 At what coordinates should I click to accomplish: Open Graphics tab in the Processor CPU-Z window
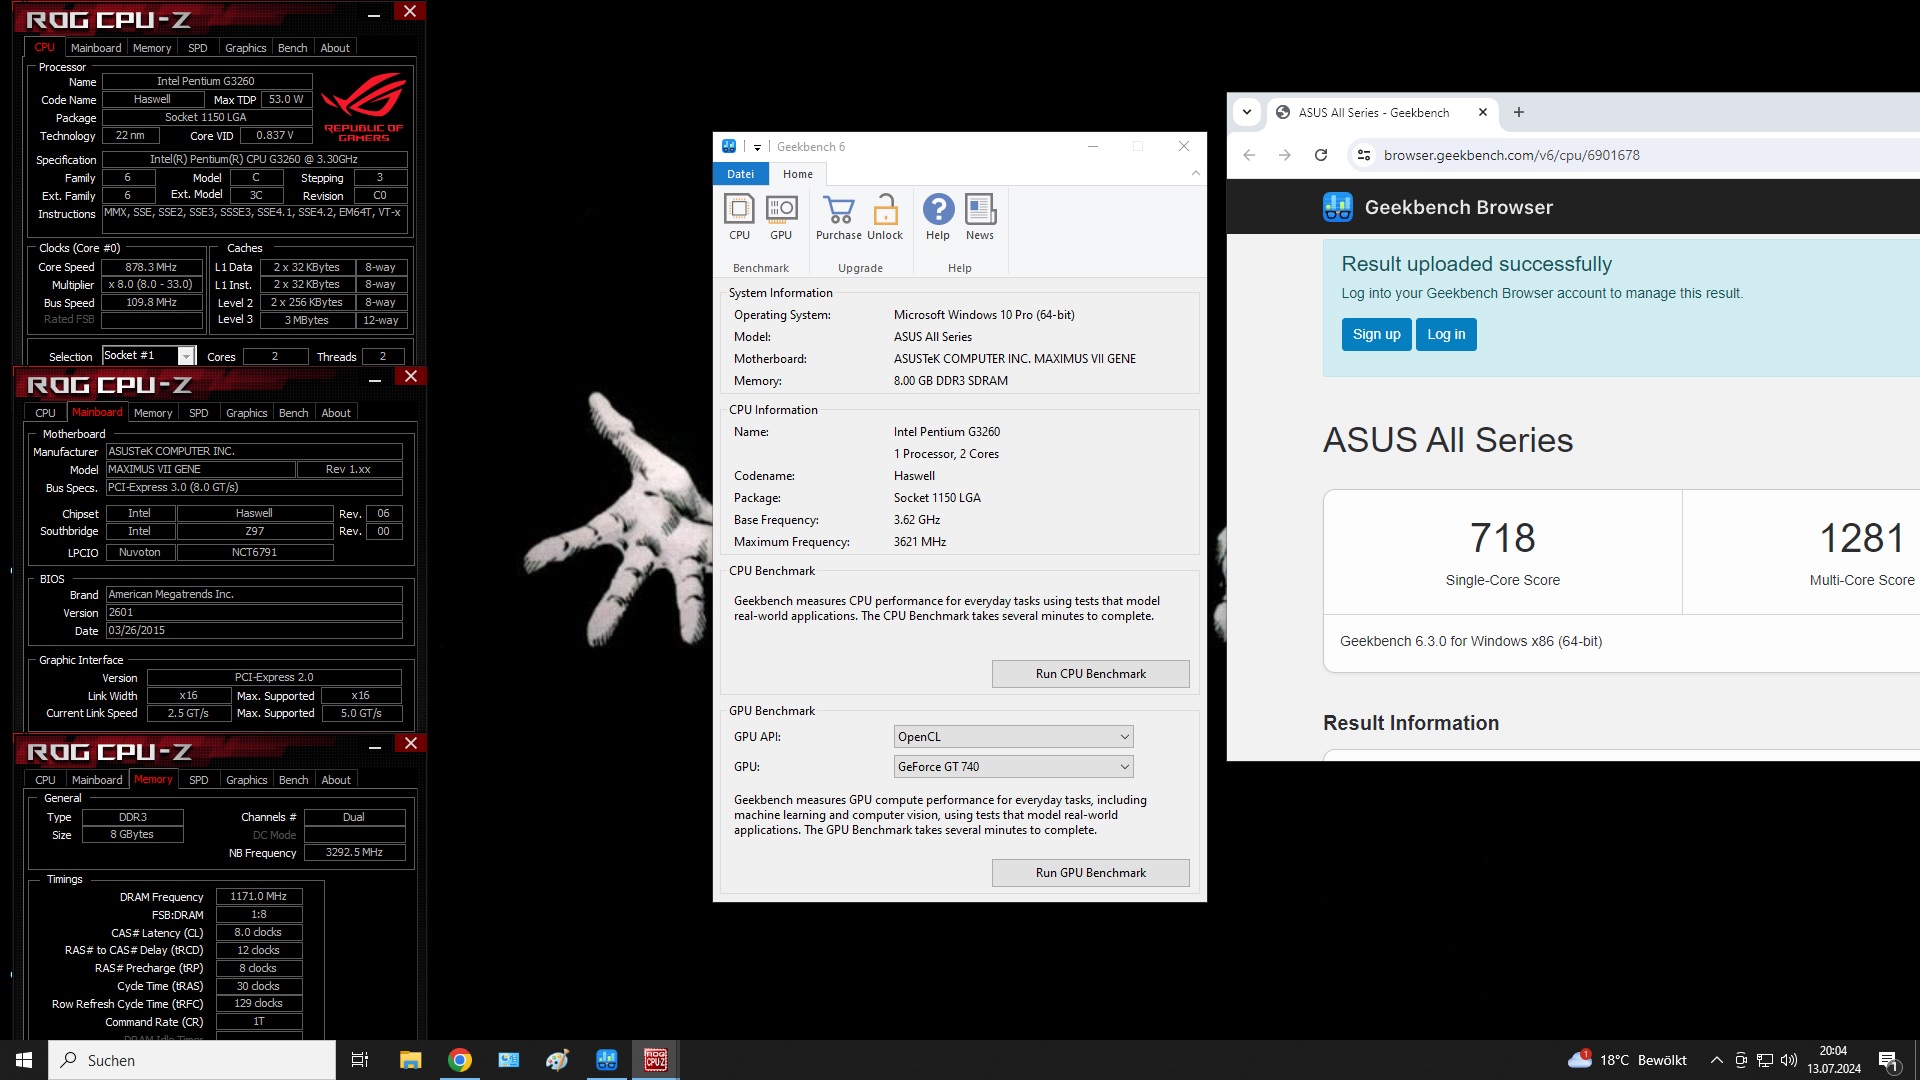(x=246, y=48)
